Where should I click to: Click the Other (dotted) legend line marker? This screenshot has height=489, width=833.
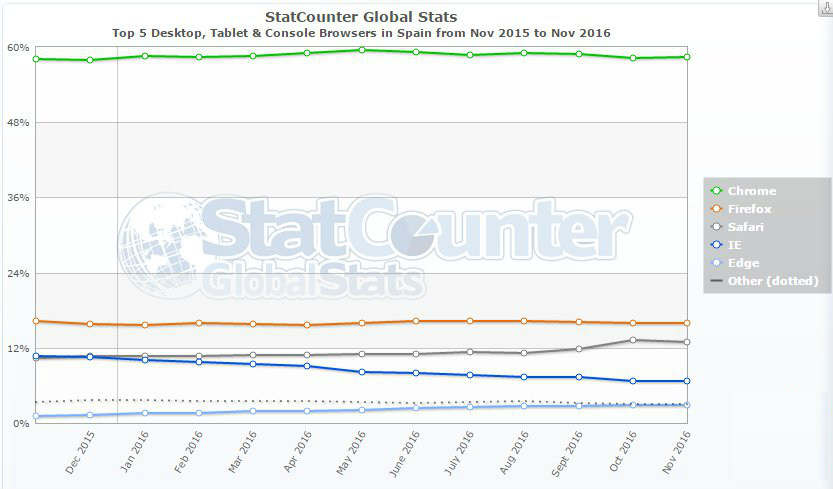pyautogui.click(x=716, y=281)
